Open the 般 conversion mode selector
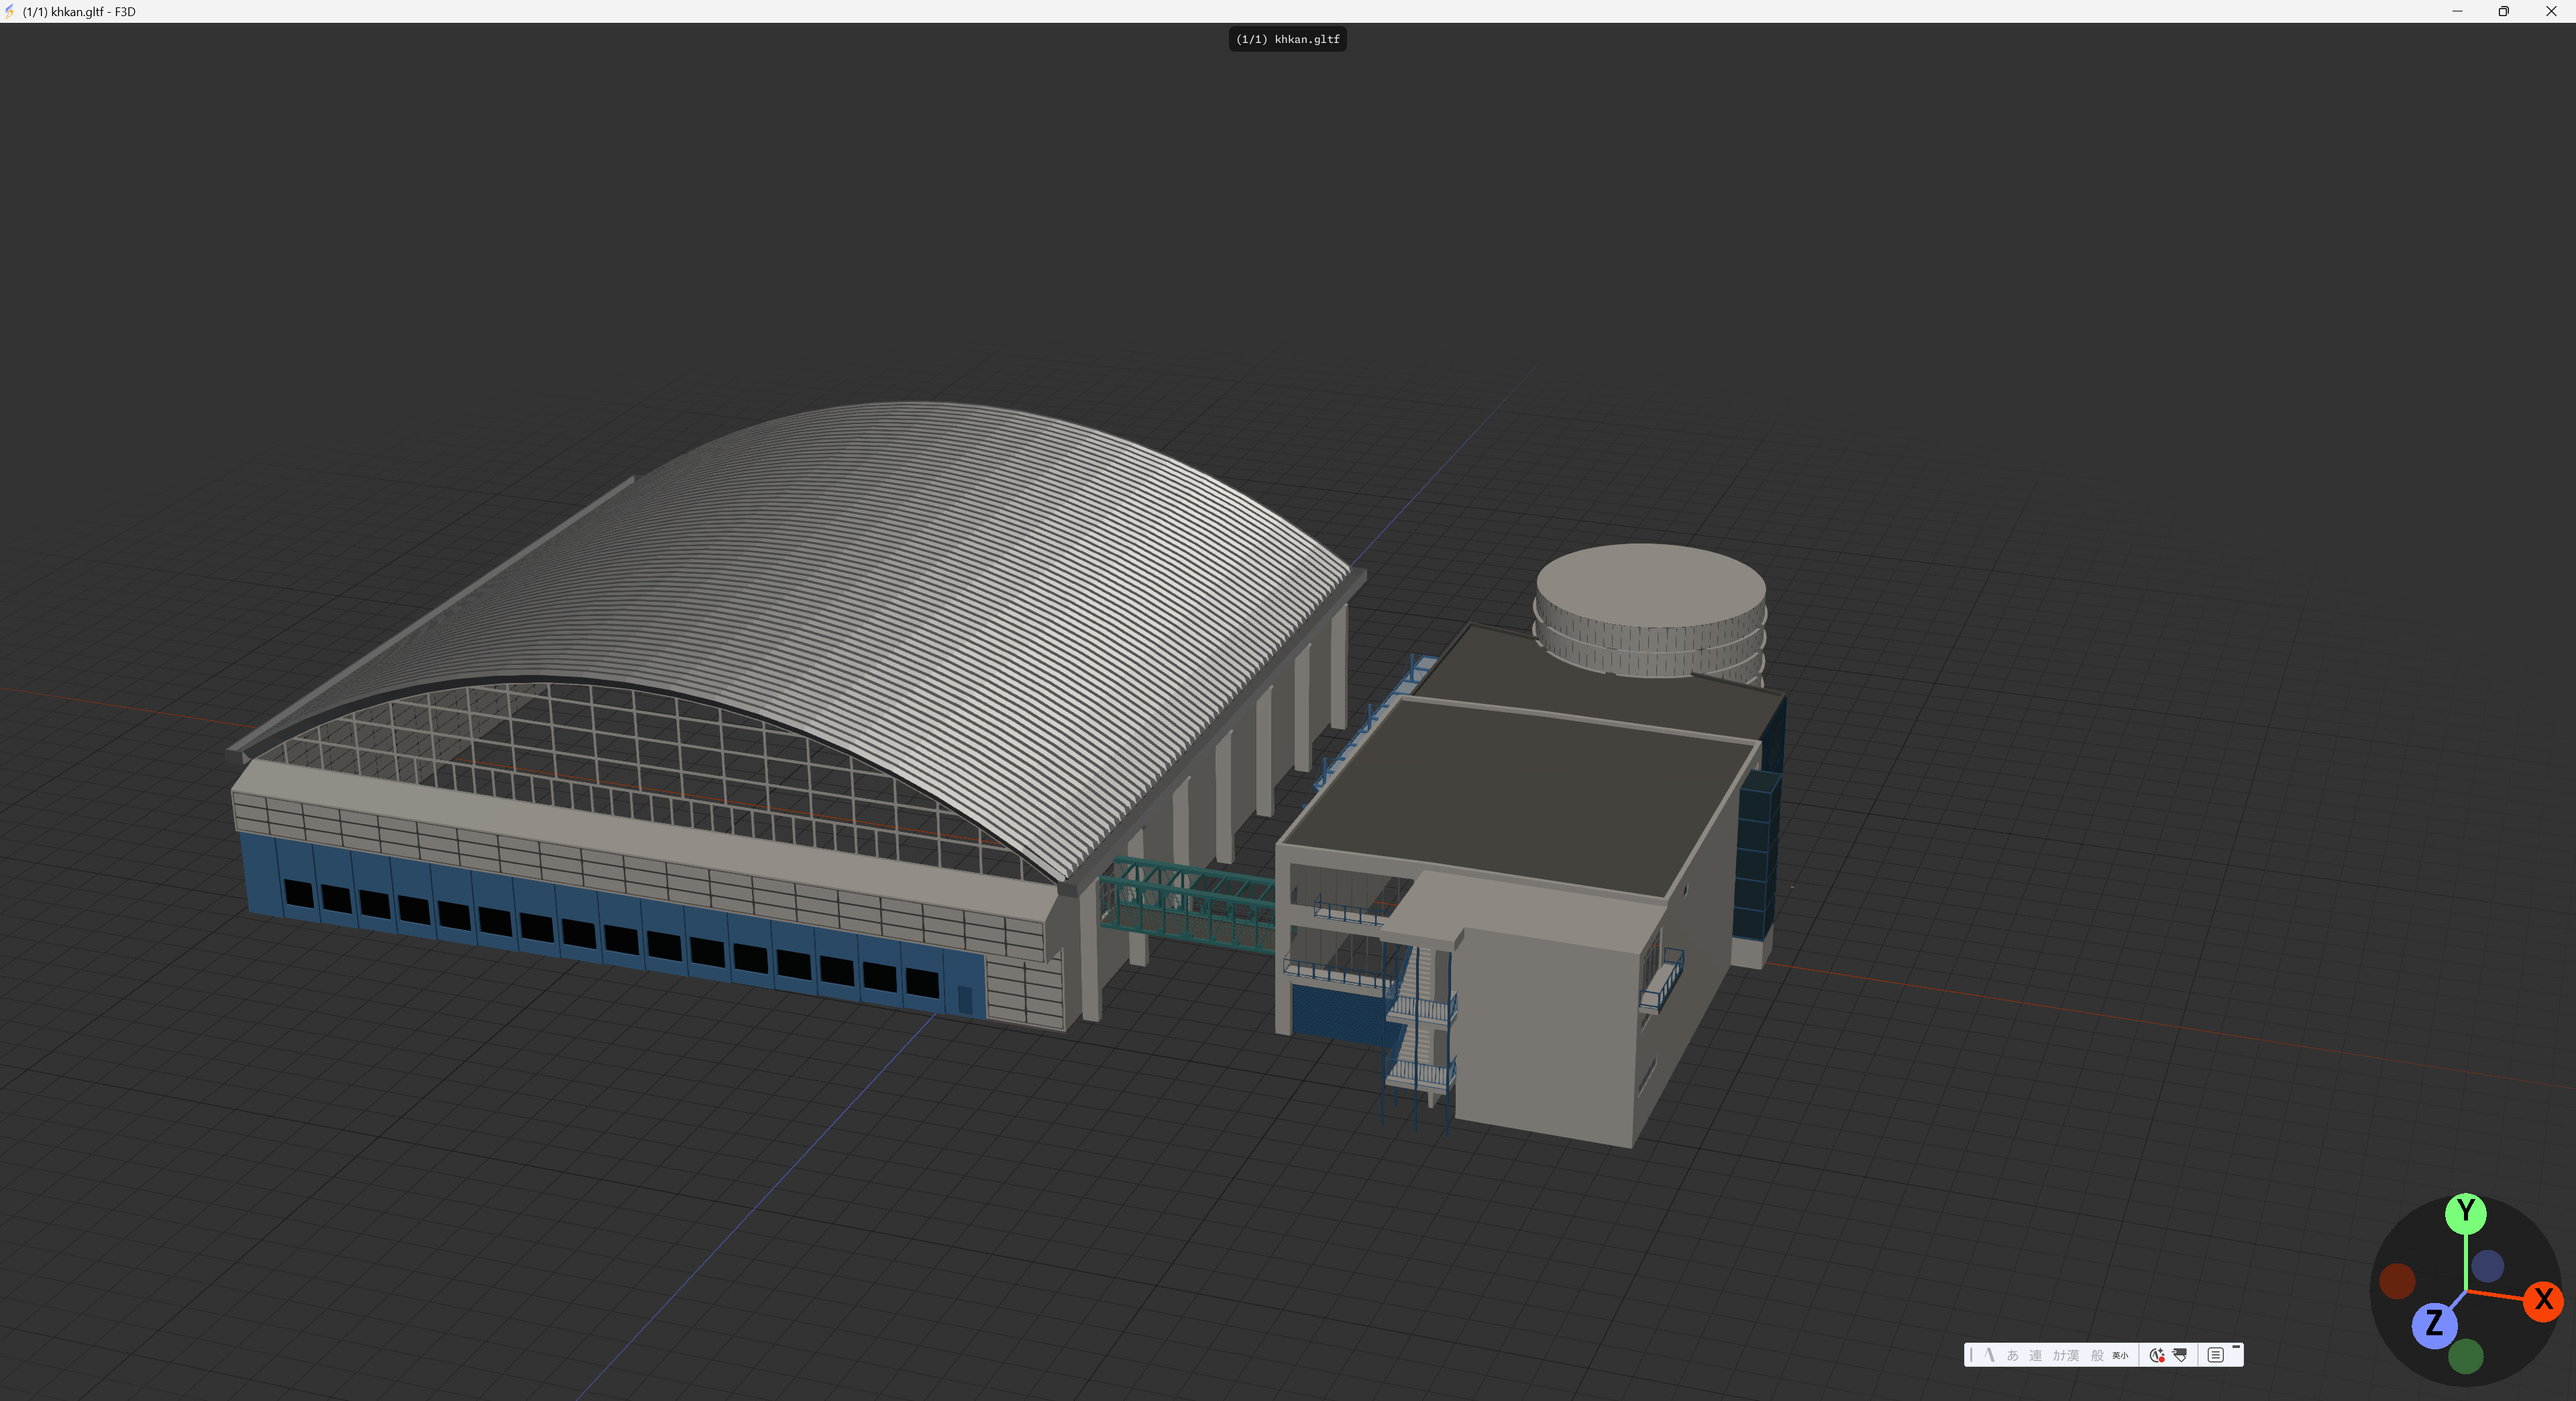This screenshot has height=1401, width=2576. pyautogui.click(x=2097, y=1356)
